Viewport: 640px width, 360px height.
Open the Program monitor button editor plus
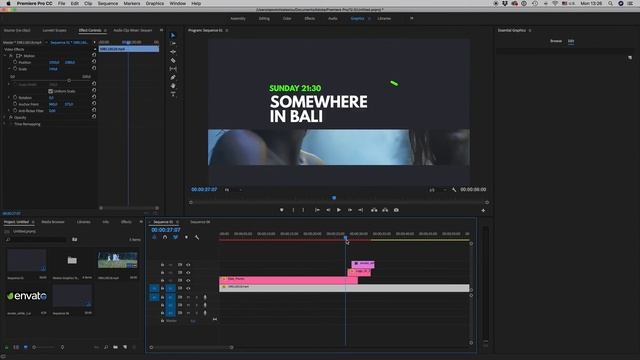483,210
